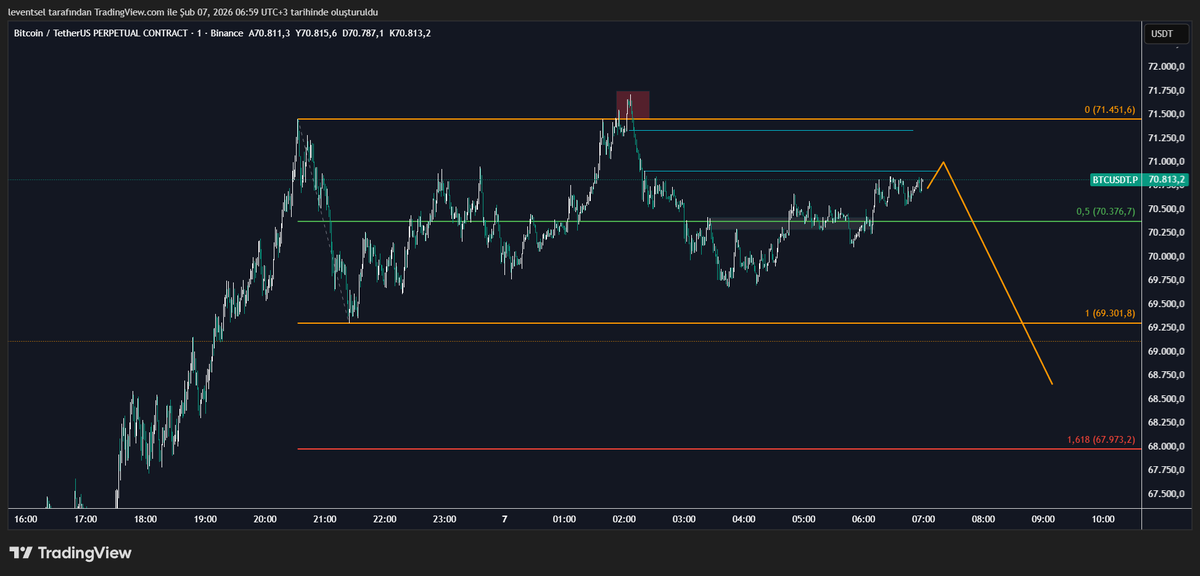Click the 06:00 time axis label

864,519
